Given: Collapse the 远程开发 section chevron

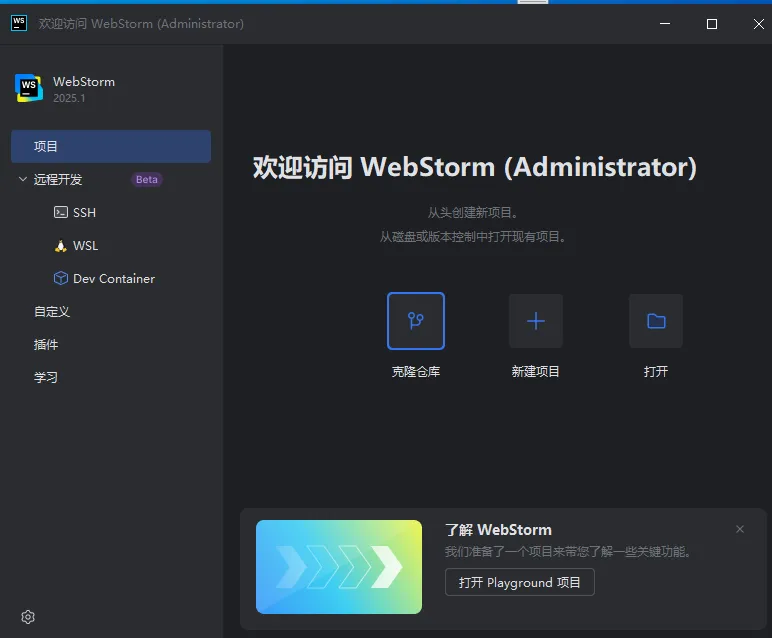Looking at the screenshot, I should (22, 179).
